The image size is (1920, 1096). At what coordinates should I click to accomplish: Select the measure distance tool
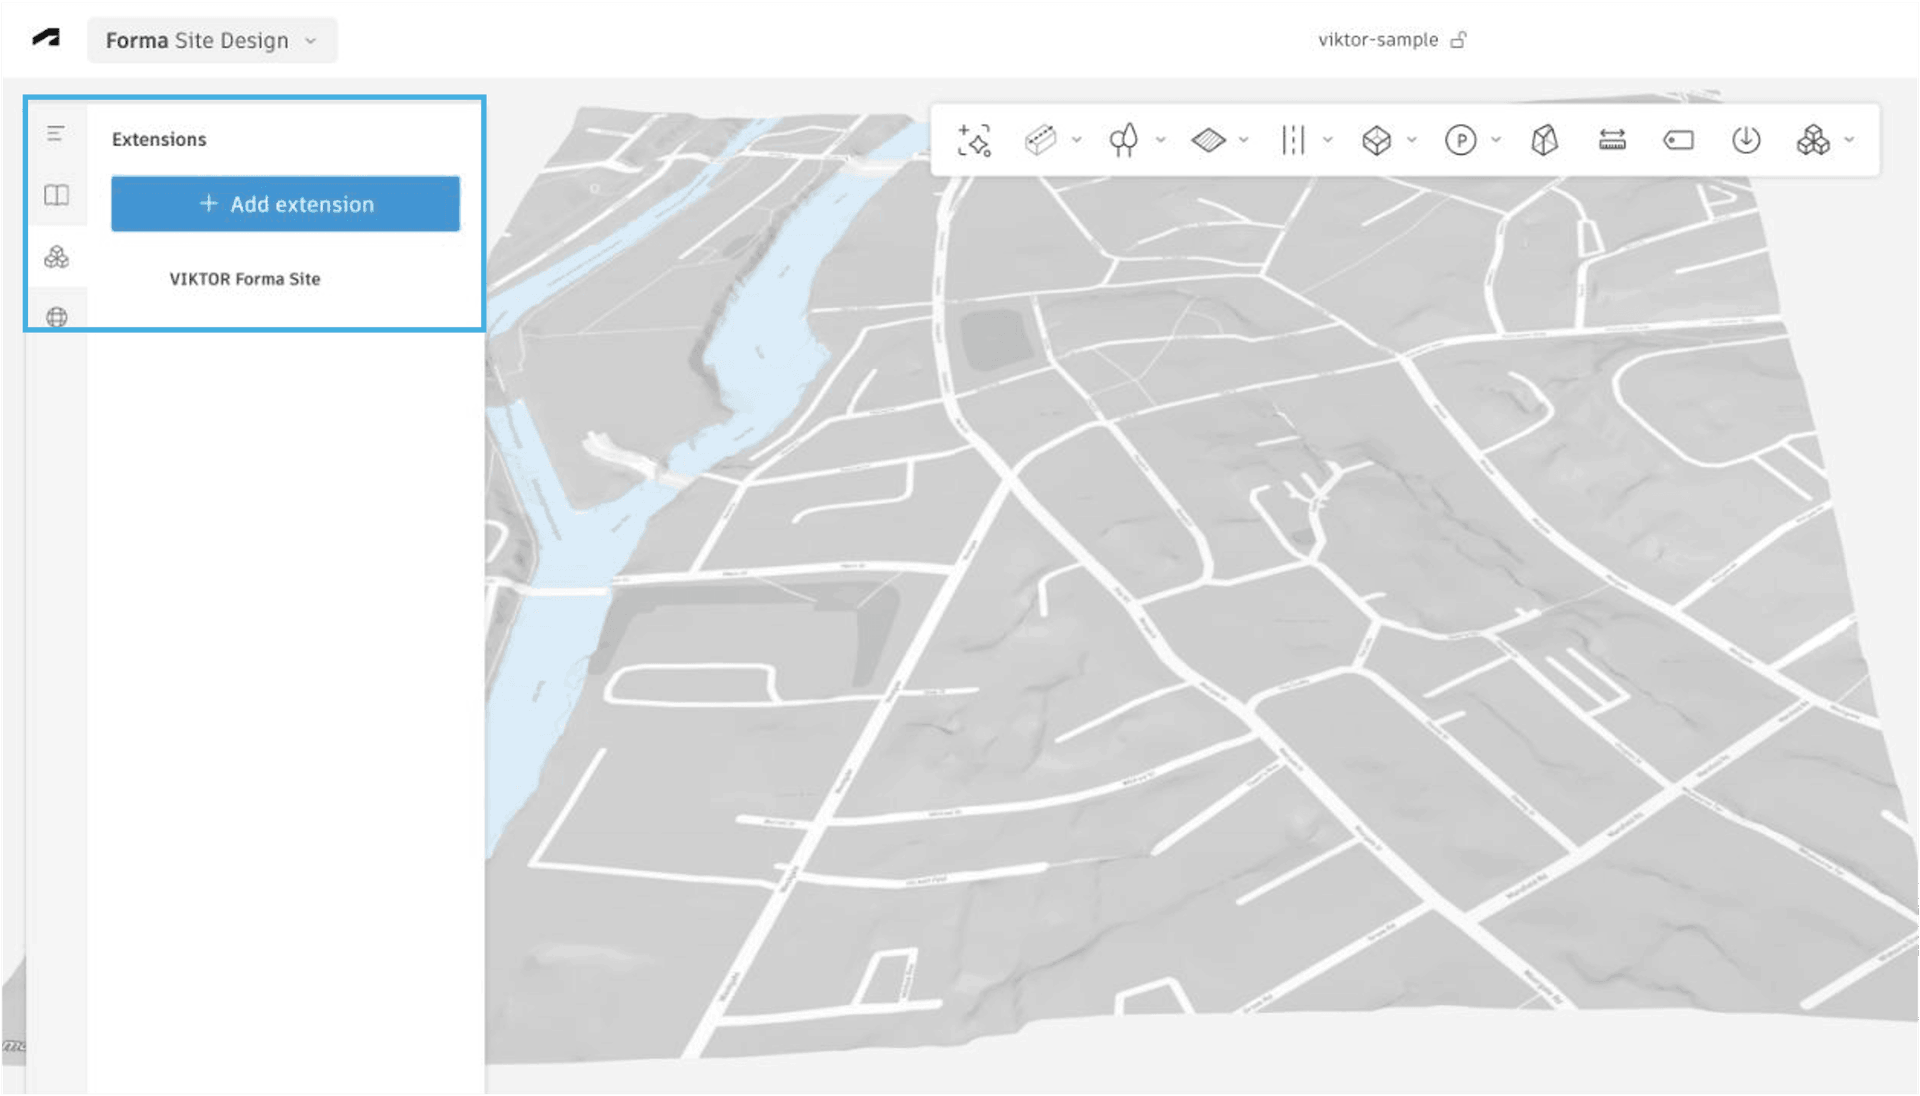[x=1612, y=140]
